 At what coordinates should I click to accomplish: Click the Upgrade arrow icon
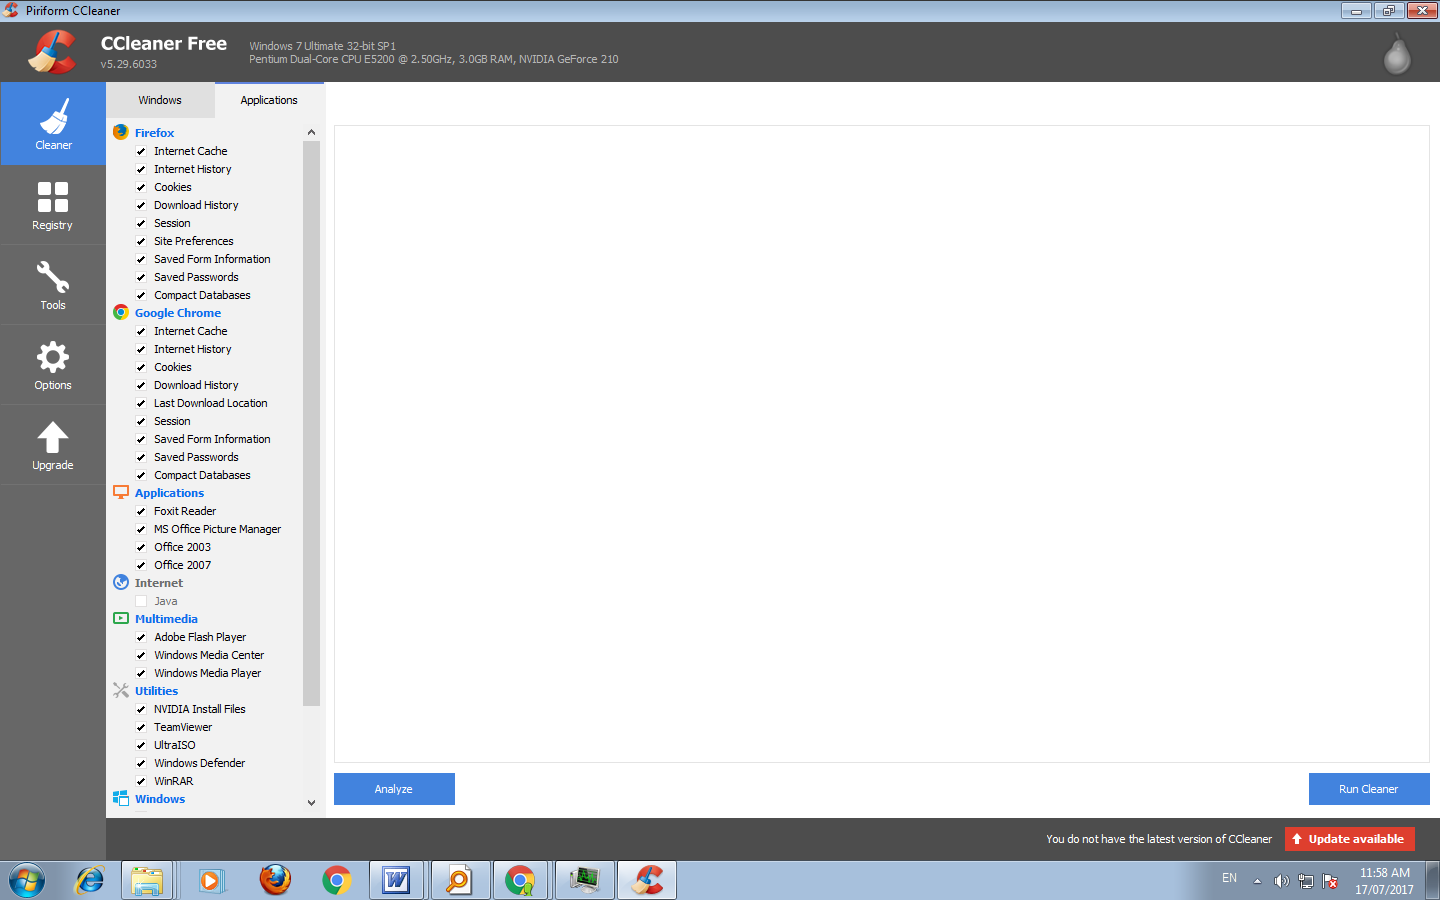point(53,437)
